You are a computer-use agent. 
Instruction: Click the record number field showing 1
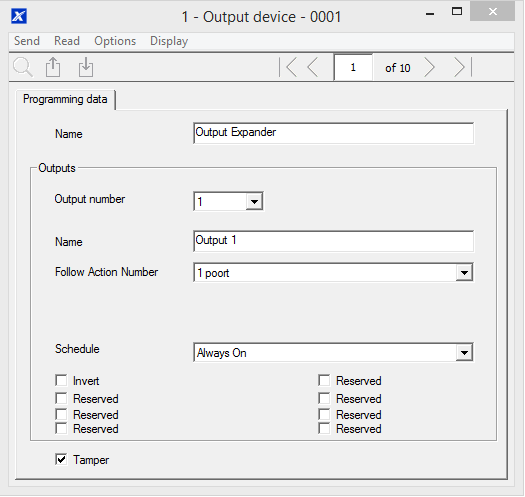point(353,67)
